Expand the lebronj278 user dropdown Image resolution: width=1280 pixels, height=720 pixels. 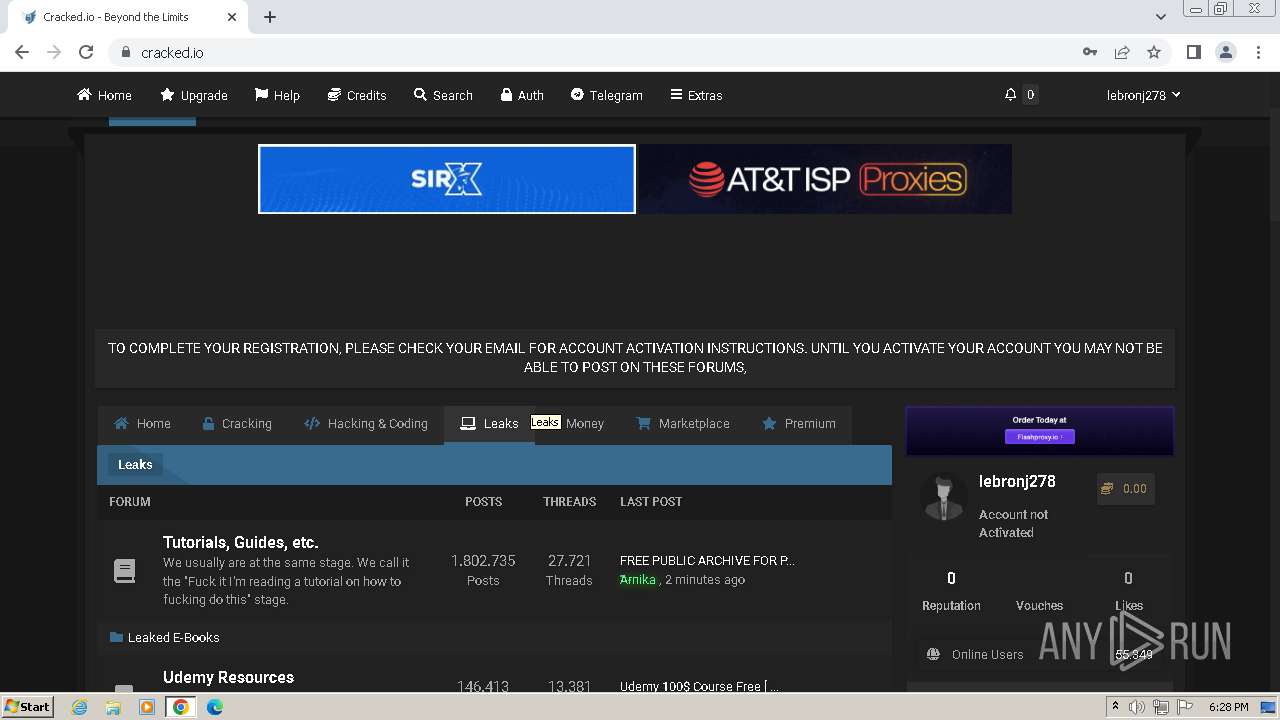coord(1143,95)
